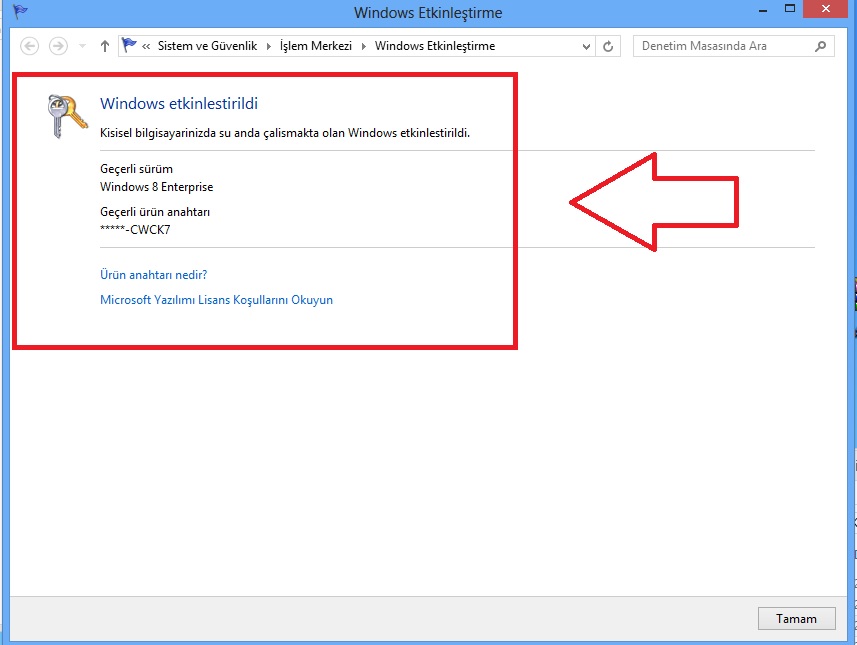Click the Windows Etkinleştirme title bar text
Viewport: 857px width, 645px height.
[x=428, y=13]
